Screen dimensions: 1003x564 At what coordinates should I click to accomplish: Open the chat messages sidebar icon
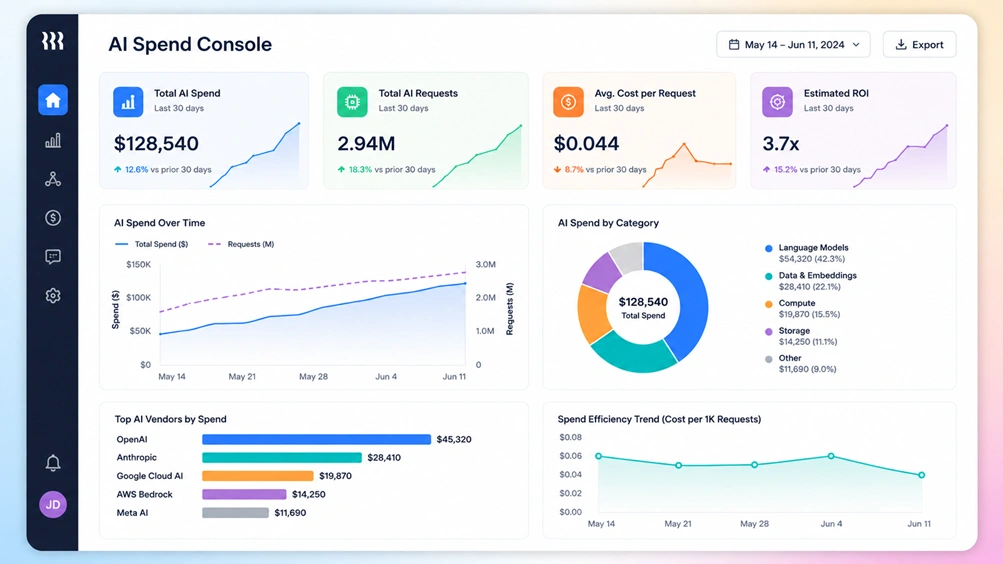pyautogui.click(x=53, y=257)
